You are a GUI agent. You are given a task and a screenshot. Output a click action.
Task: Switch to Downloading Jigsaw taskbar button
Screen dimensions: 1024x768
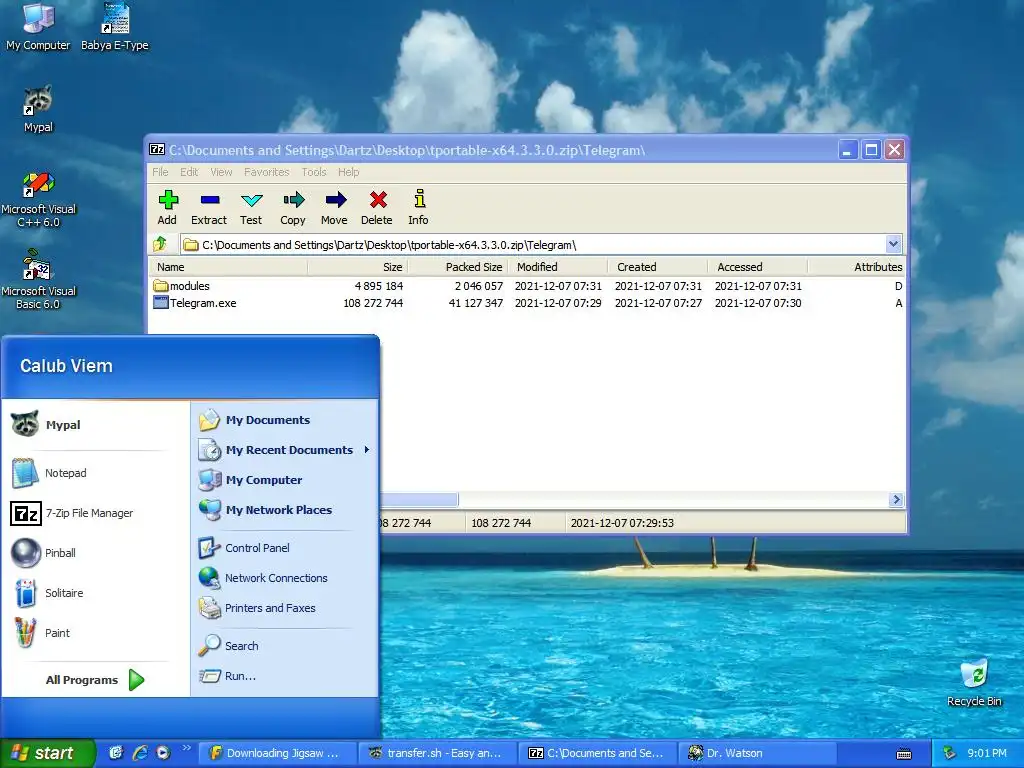(x=278, y=753)
